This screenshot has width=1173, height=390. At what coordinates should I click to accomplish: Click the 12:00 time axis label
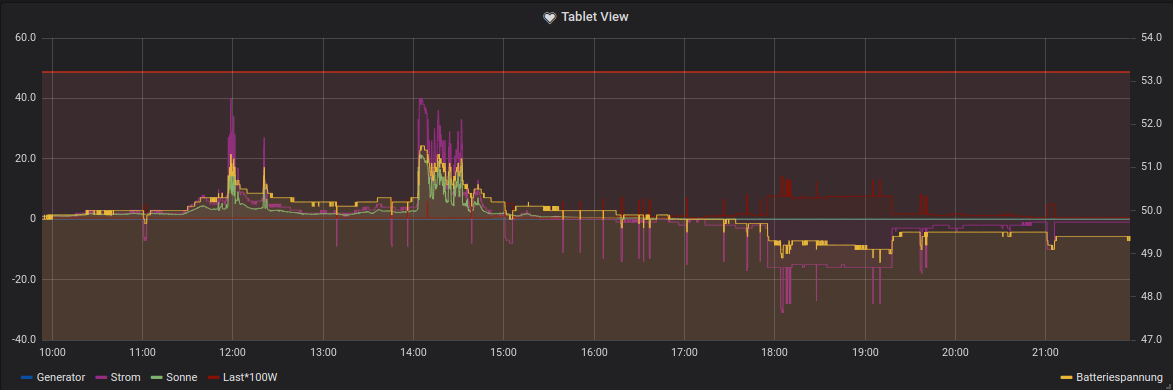coord(233,352)
